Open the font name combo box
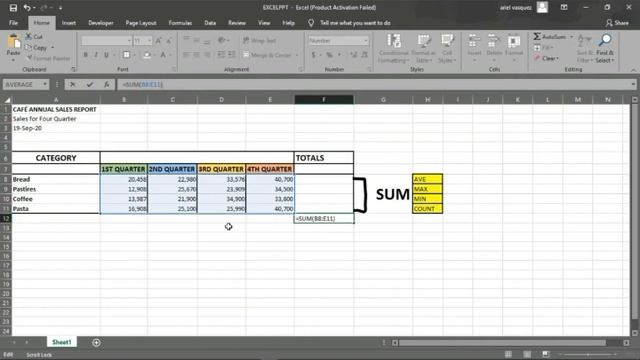 (106, 41)
